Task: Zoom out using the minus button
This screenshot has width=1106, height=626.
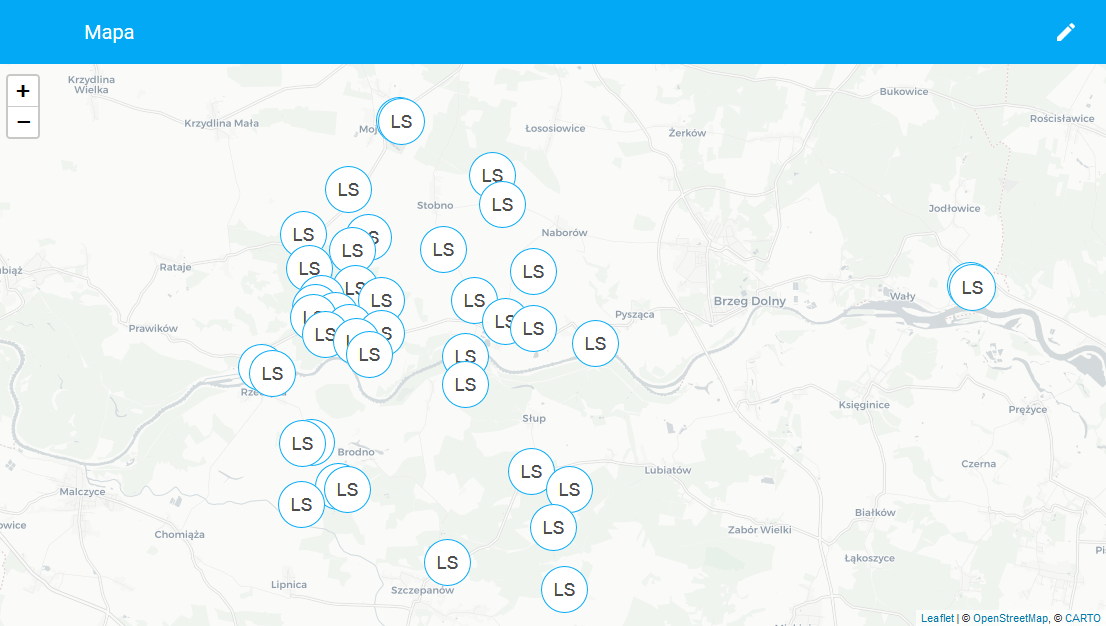Action: click(23, 122)
